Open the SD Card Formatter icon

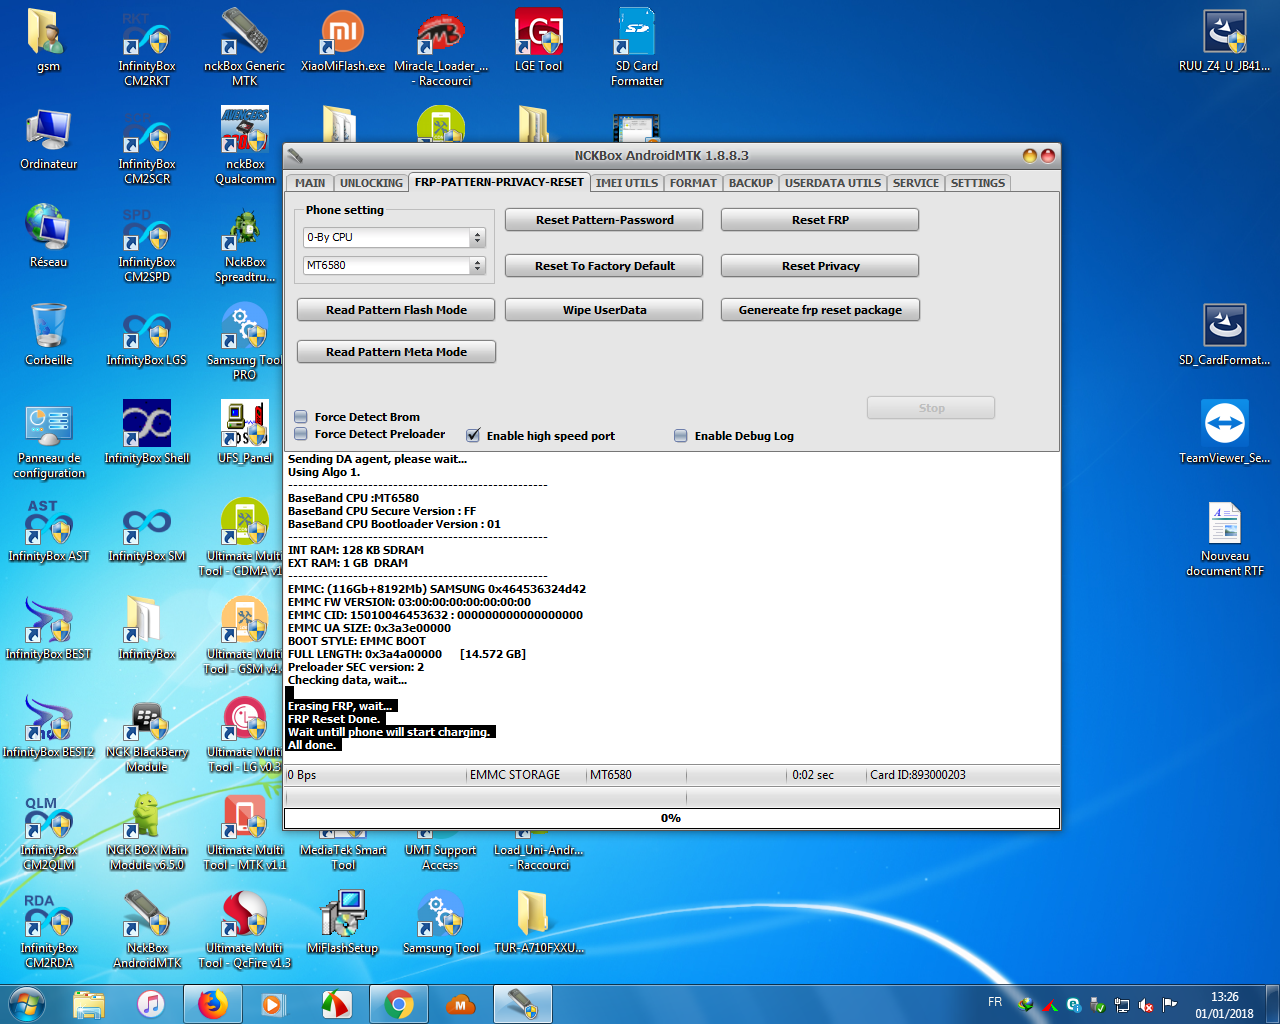click(x=637, y=48)
